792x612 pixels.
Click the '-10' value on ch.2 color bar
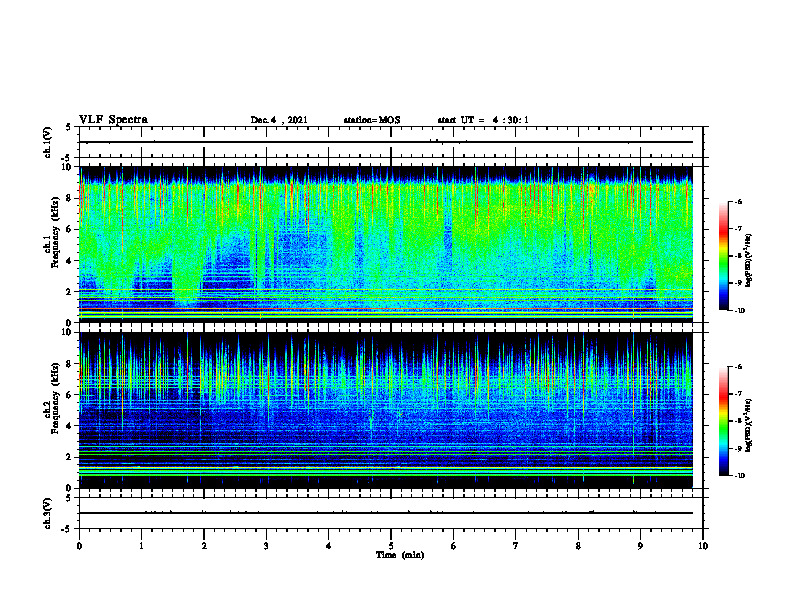point(738,475)
